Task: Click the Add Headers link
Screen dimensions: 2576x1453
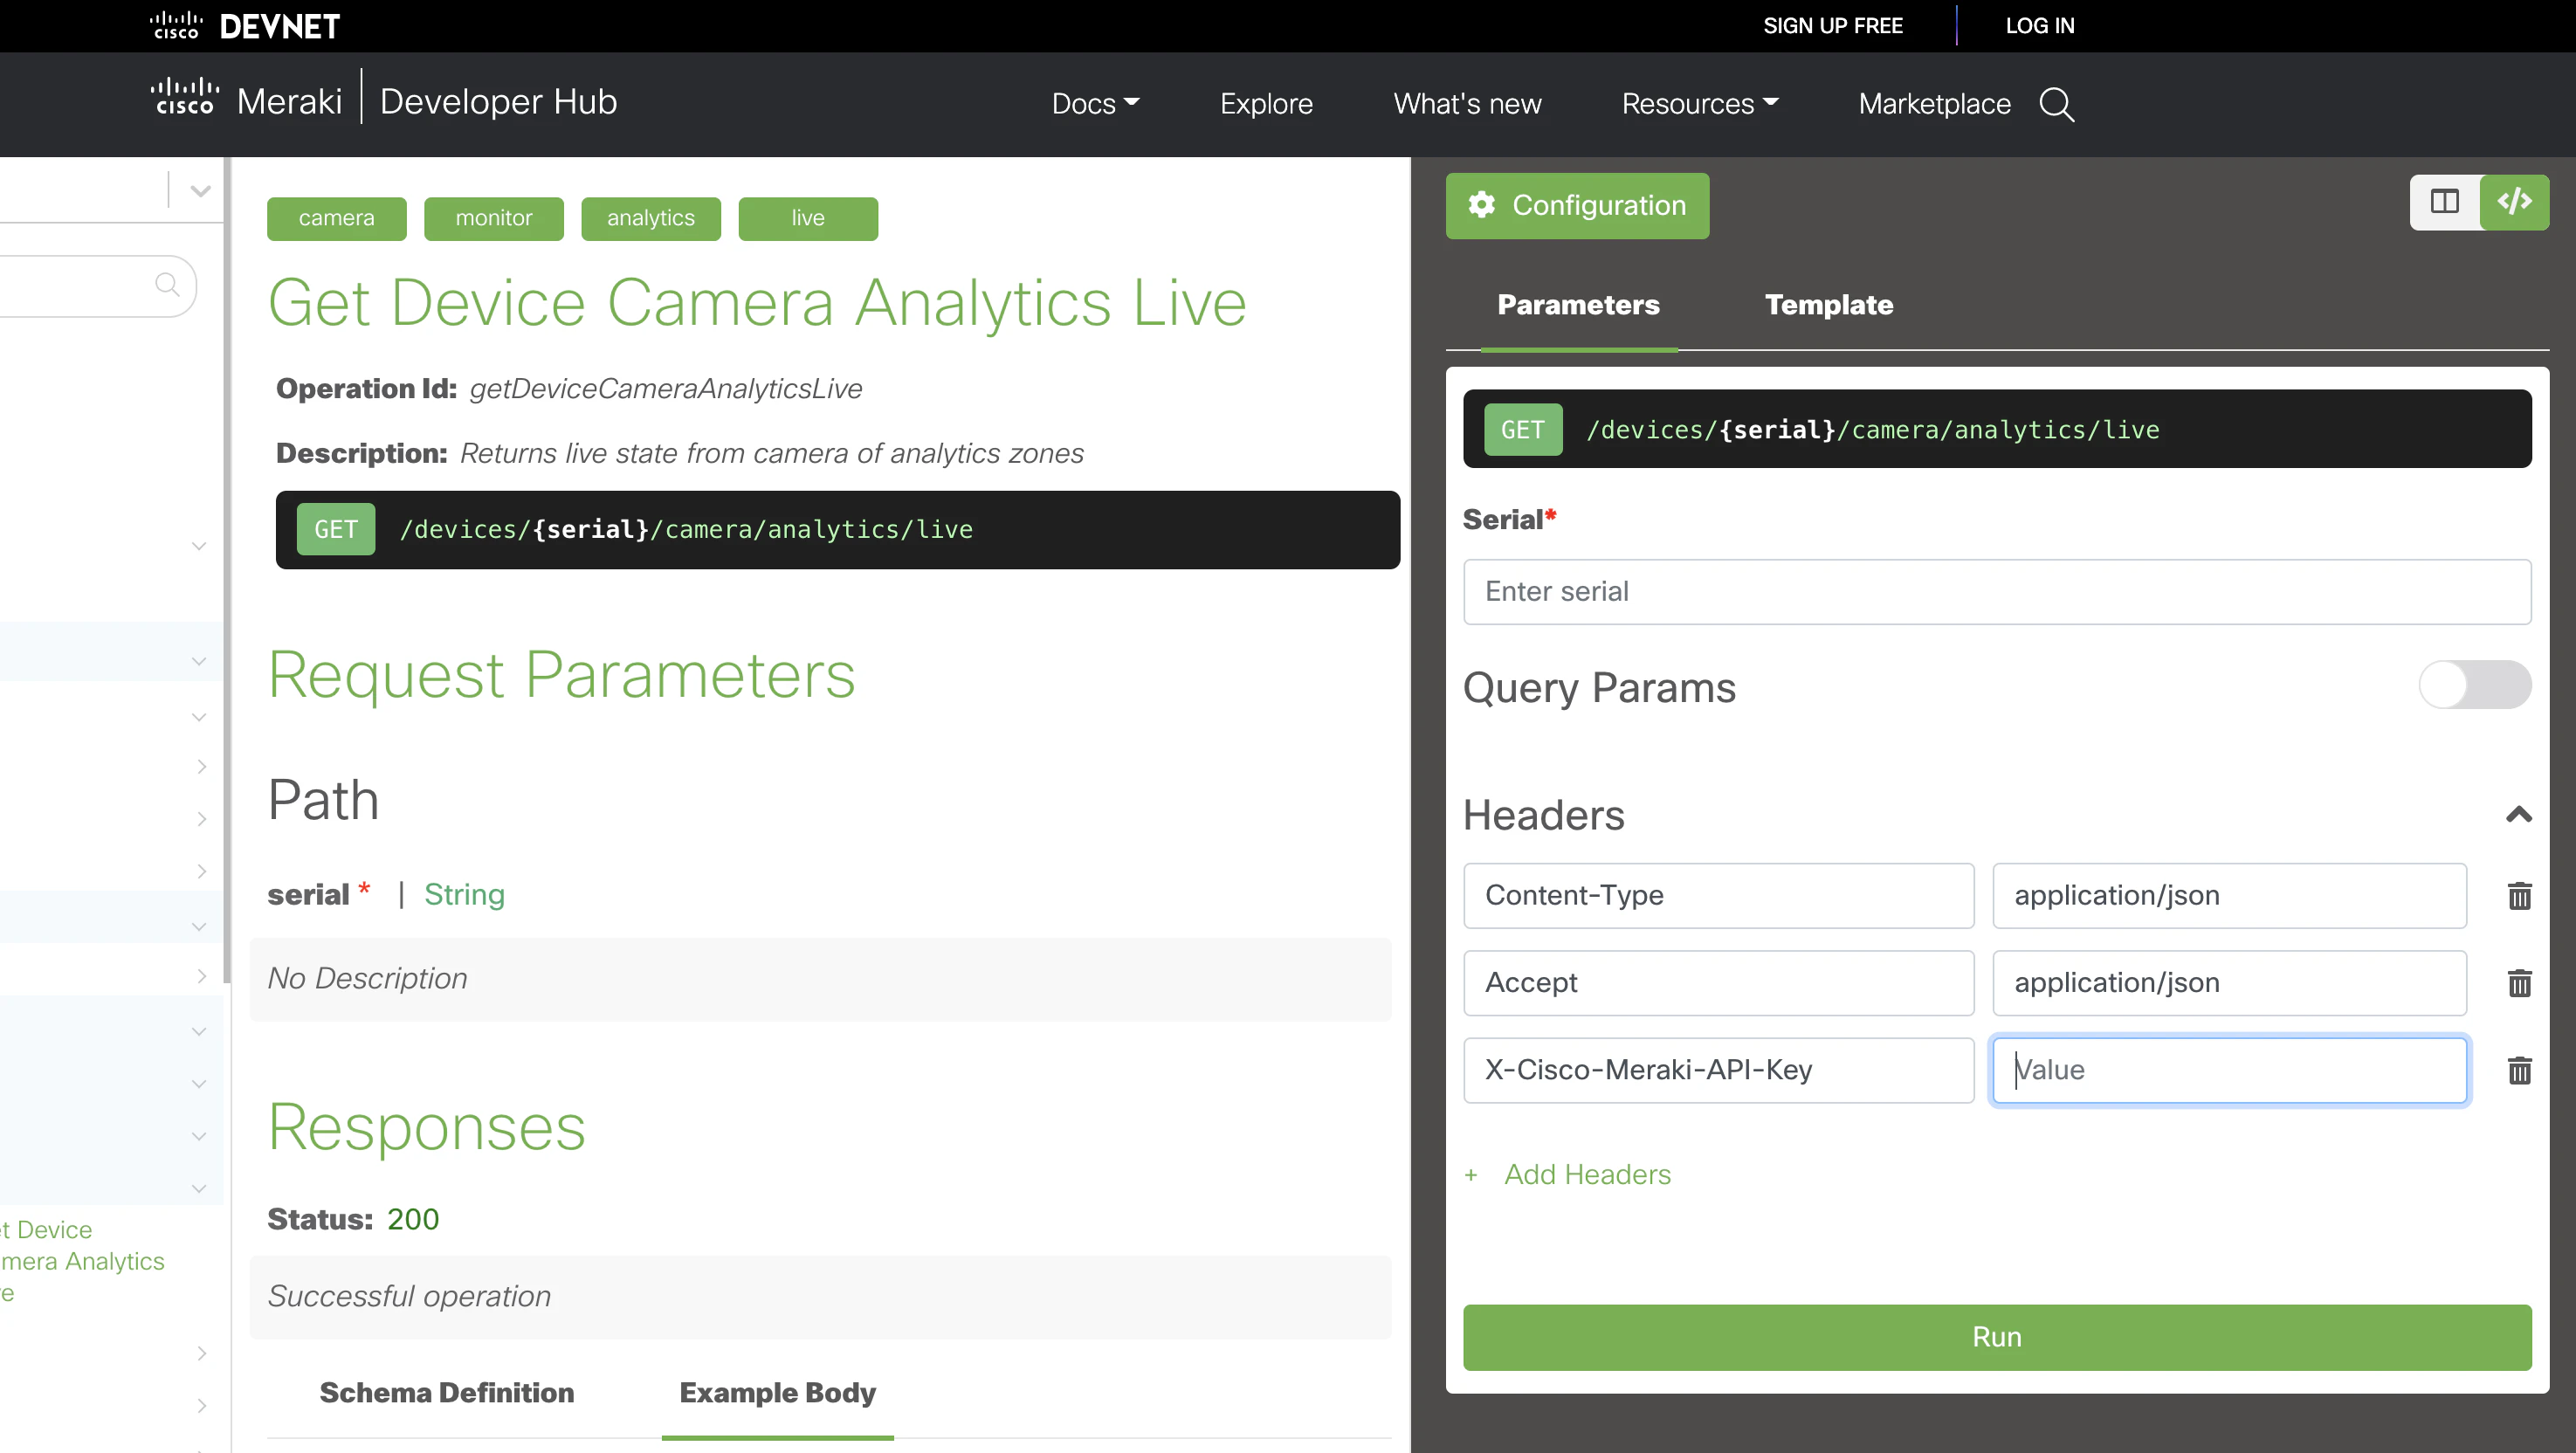Action: pos(1567,1174)
